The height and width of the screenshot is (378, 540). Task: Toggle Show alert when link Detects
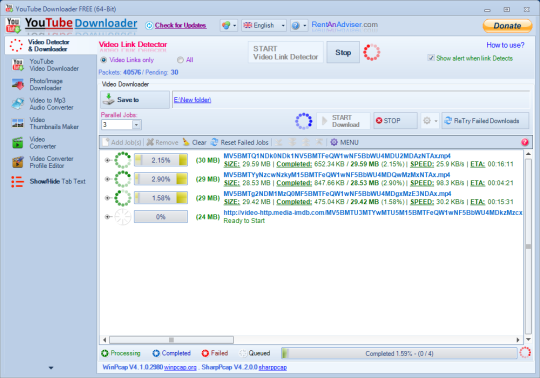tap(470, 58)
